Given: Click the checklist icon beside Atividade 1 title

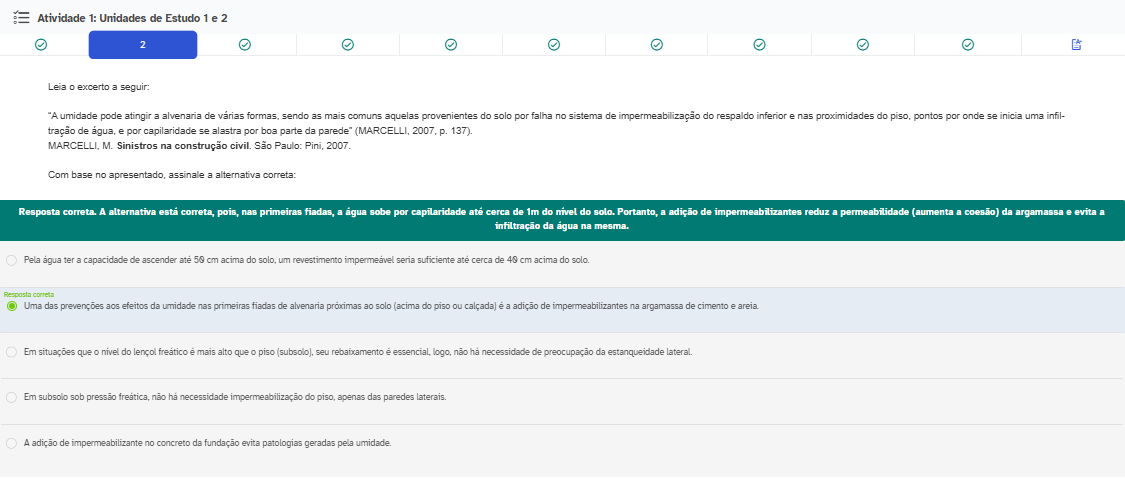Looking at the screenshot, I should [20, 18].
